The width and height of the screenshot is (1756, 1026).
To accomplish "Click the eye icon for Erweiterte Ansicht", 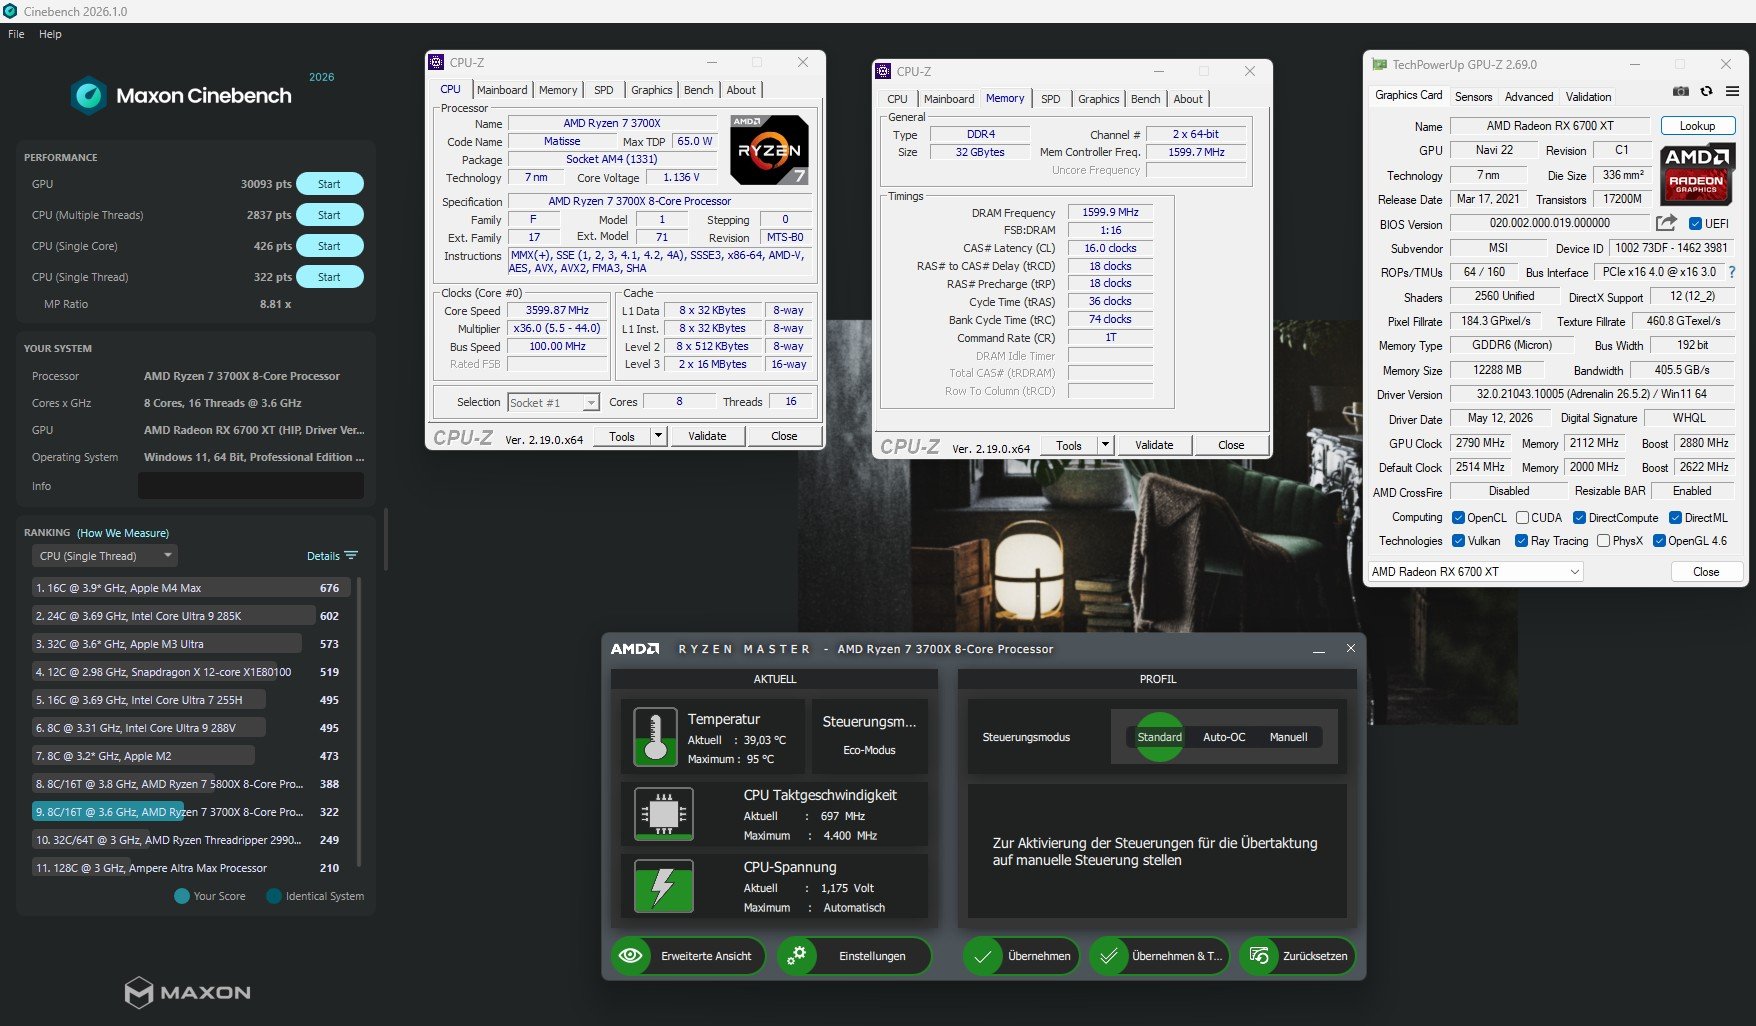I will coord(631,956).
